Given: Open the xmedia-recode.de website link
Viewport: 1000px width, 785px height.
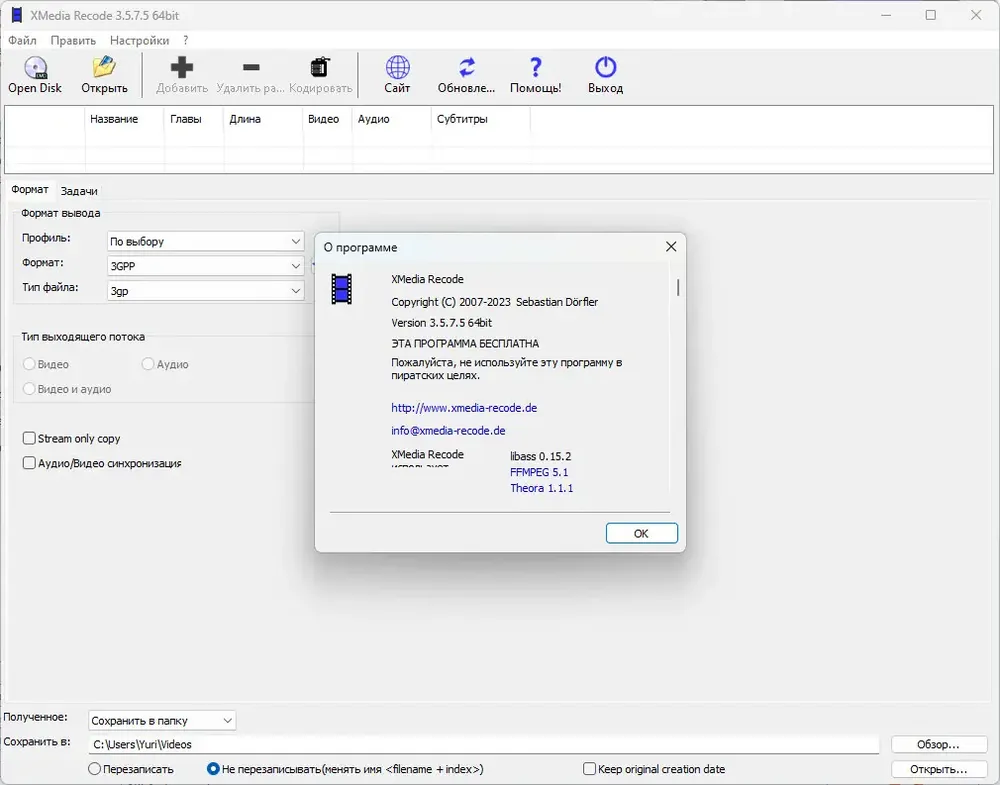Looking at the screenshot, I should pyautogui.click(x=464, y=407).
